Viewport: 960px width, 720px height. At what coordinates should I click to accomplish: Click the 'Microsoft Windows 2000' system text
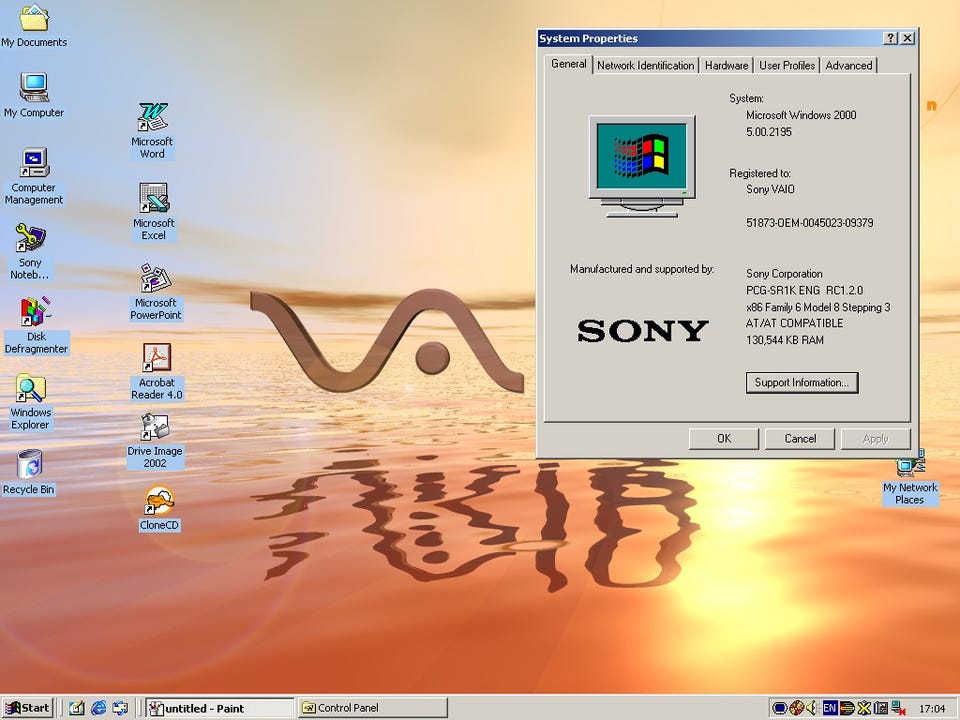pos(801,115)
